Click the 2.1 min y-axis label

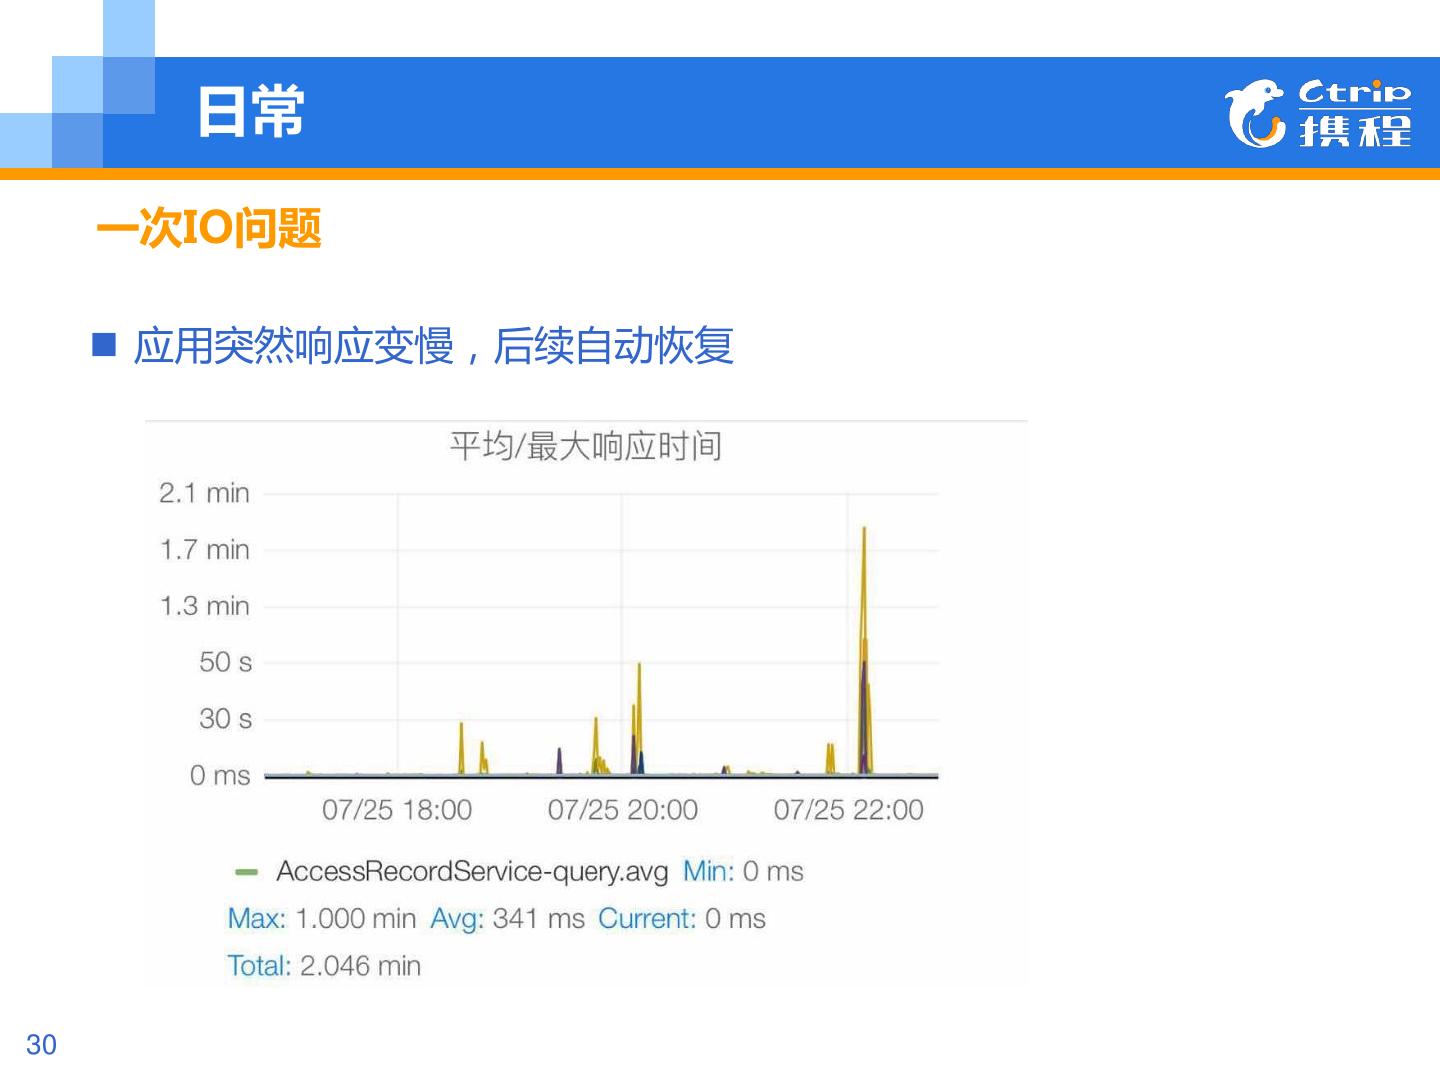[205, 493]
